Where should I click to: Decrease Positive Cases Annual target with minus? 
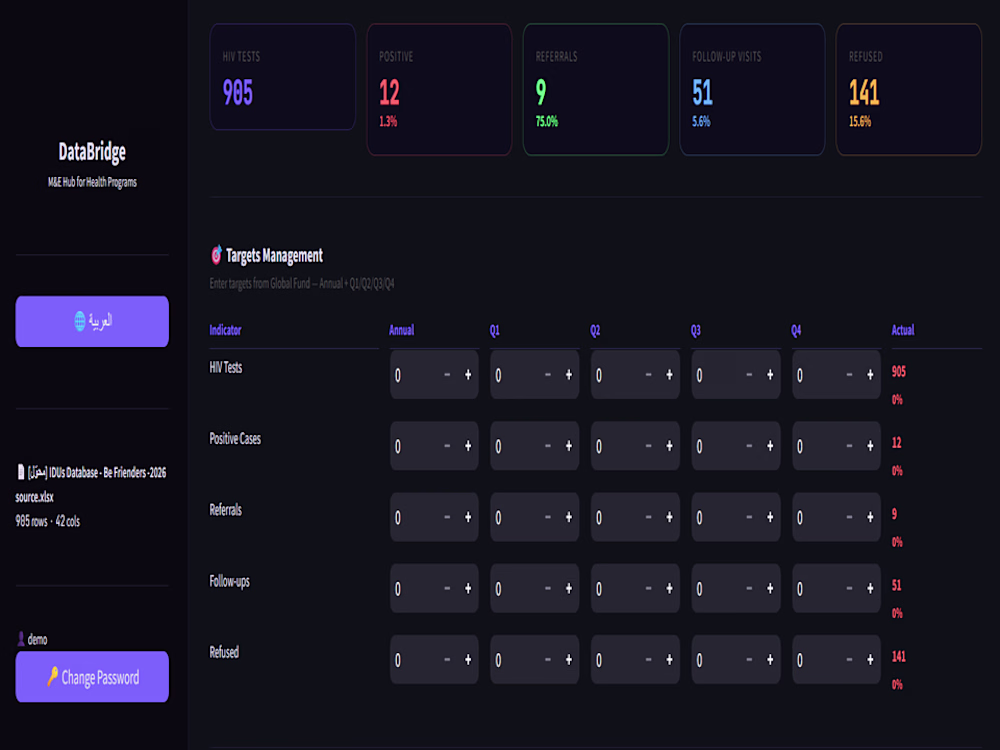447,446
